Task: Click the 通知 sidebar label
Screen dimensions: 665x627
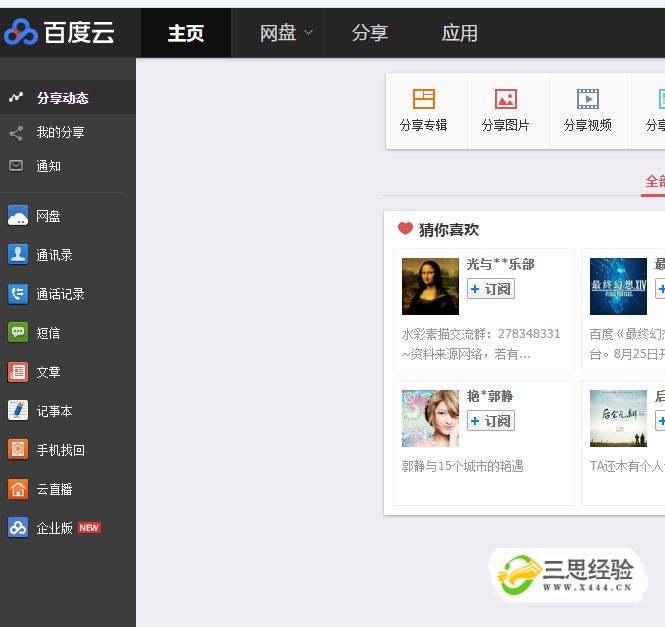Action: point(48,166)
